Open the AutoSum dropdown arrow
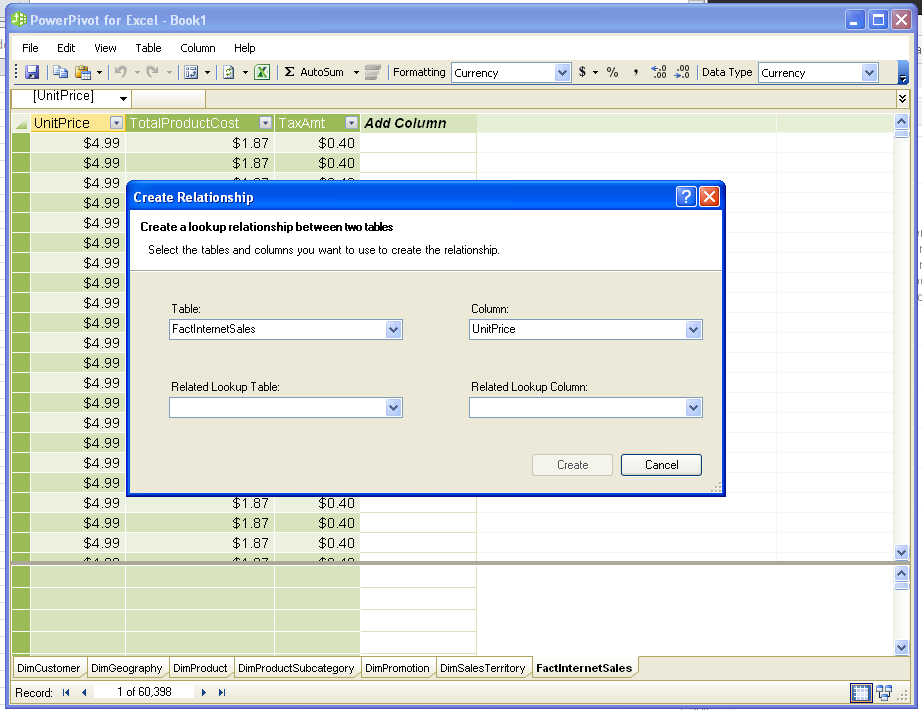 (356, 72)
